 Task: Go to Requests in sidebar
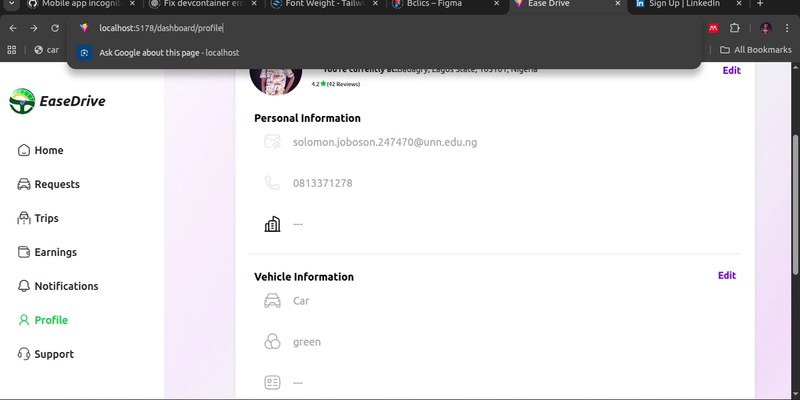pyautogui.click(x=48, y=184)
